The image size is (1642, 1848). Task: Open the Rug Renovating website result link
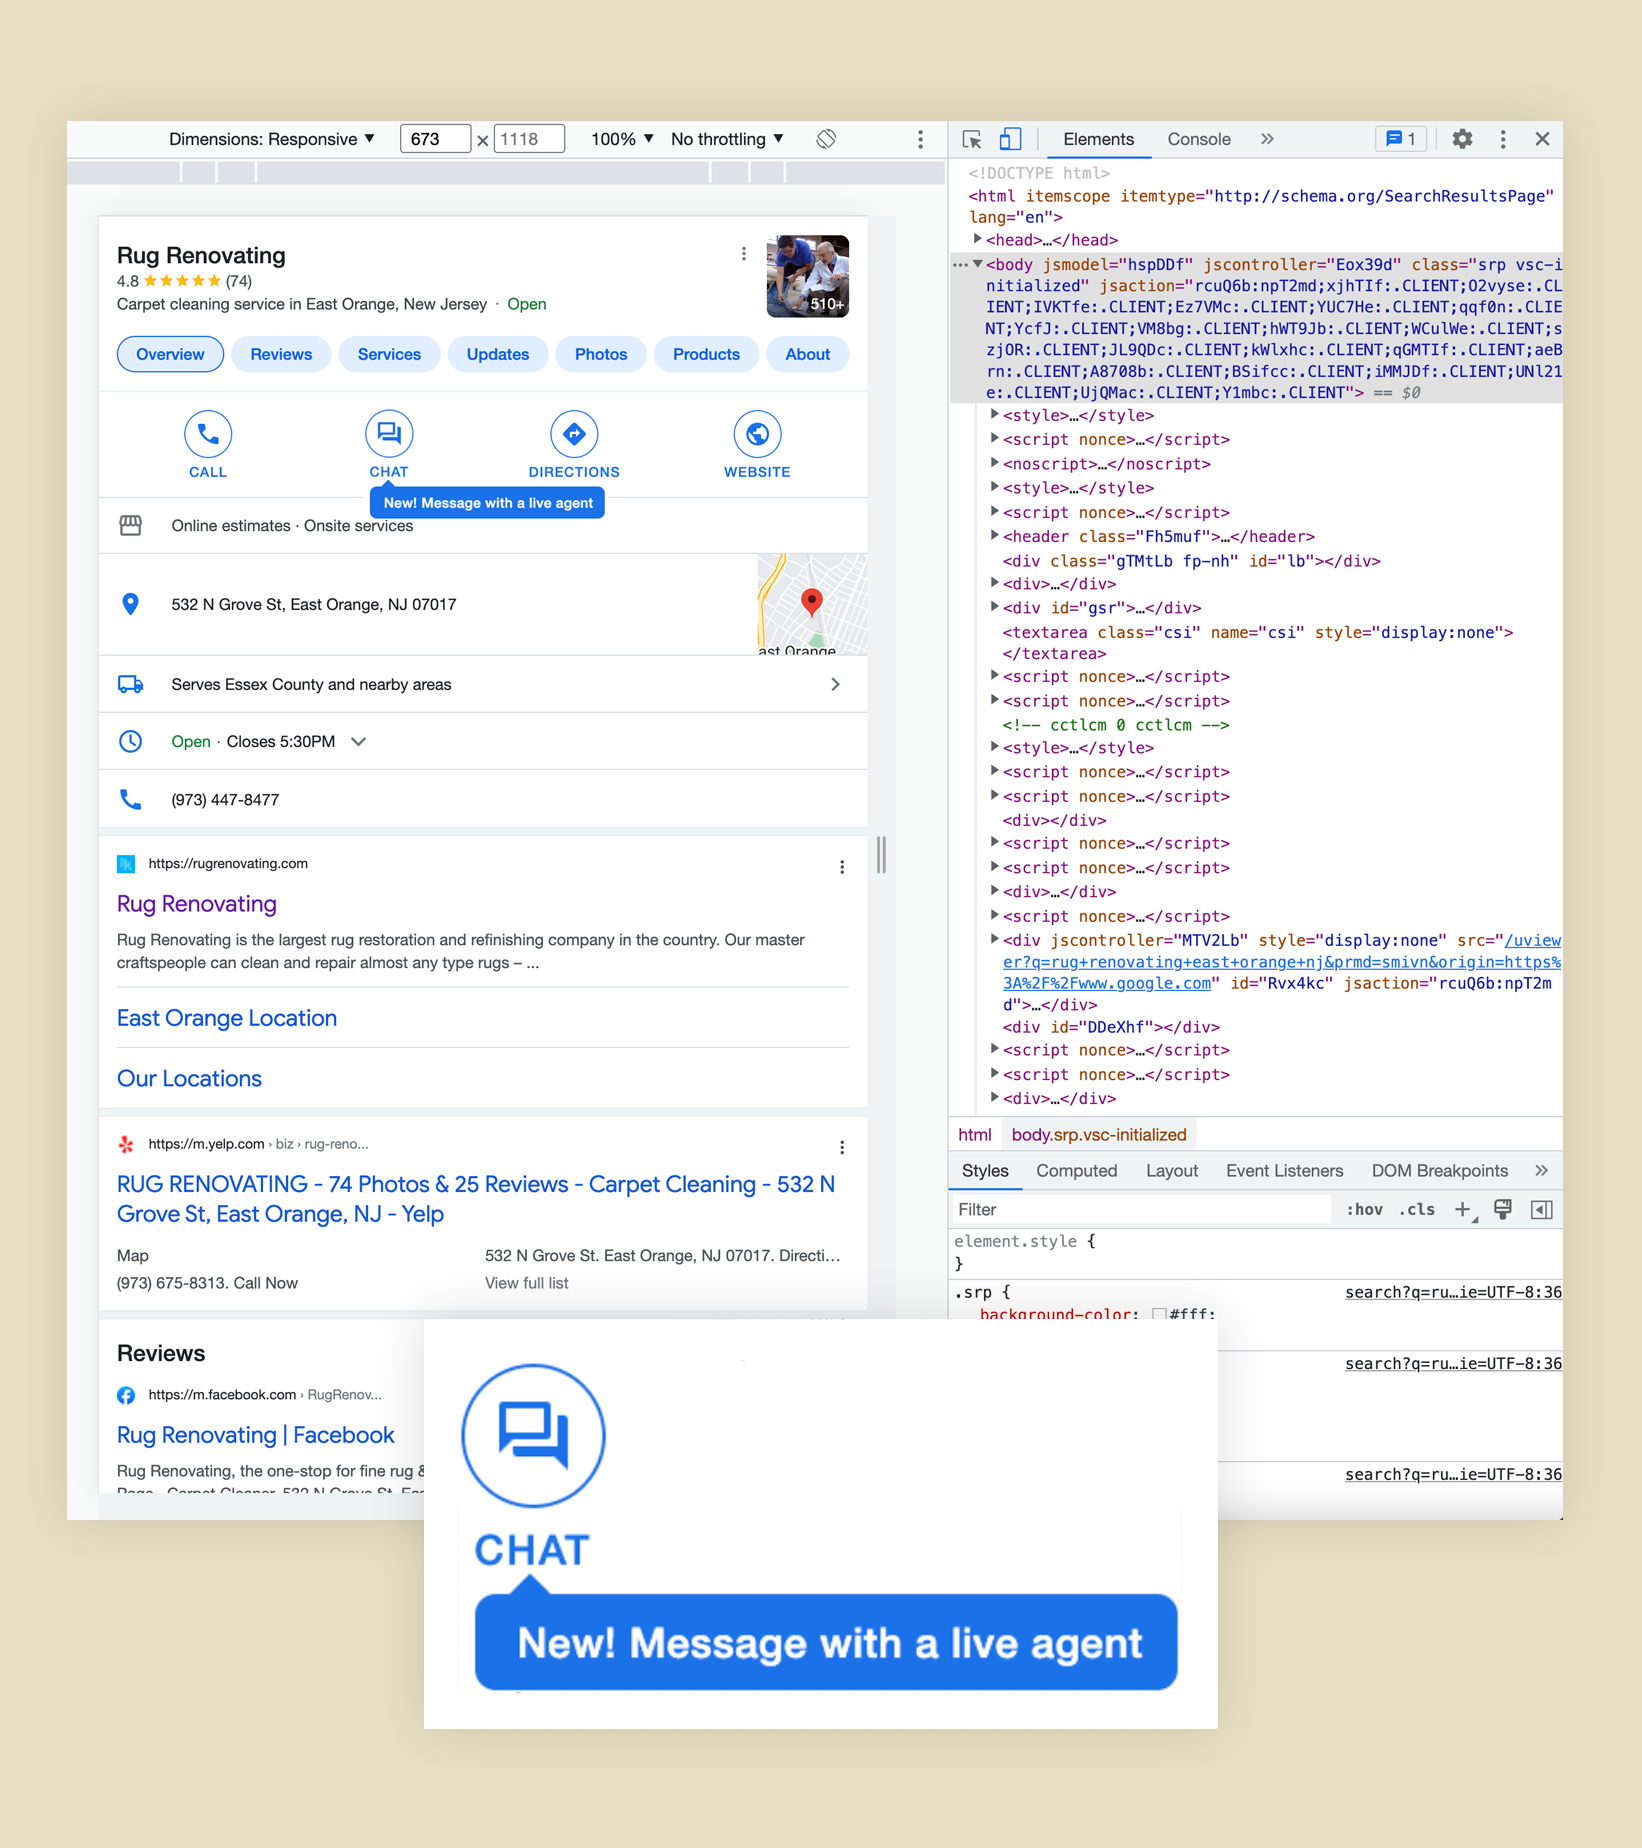click(197, 903)
